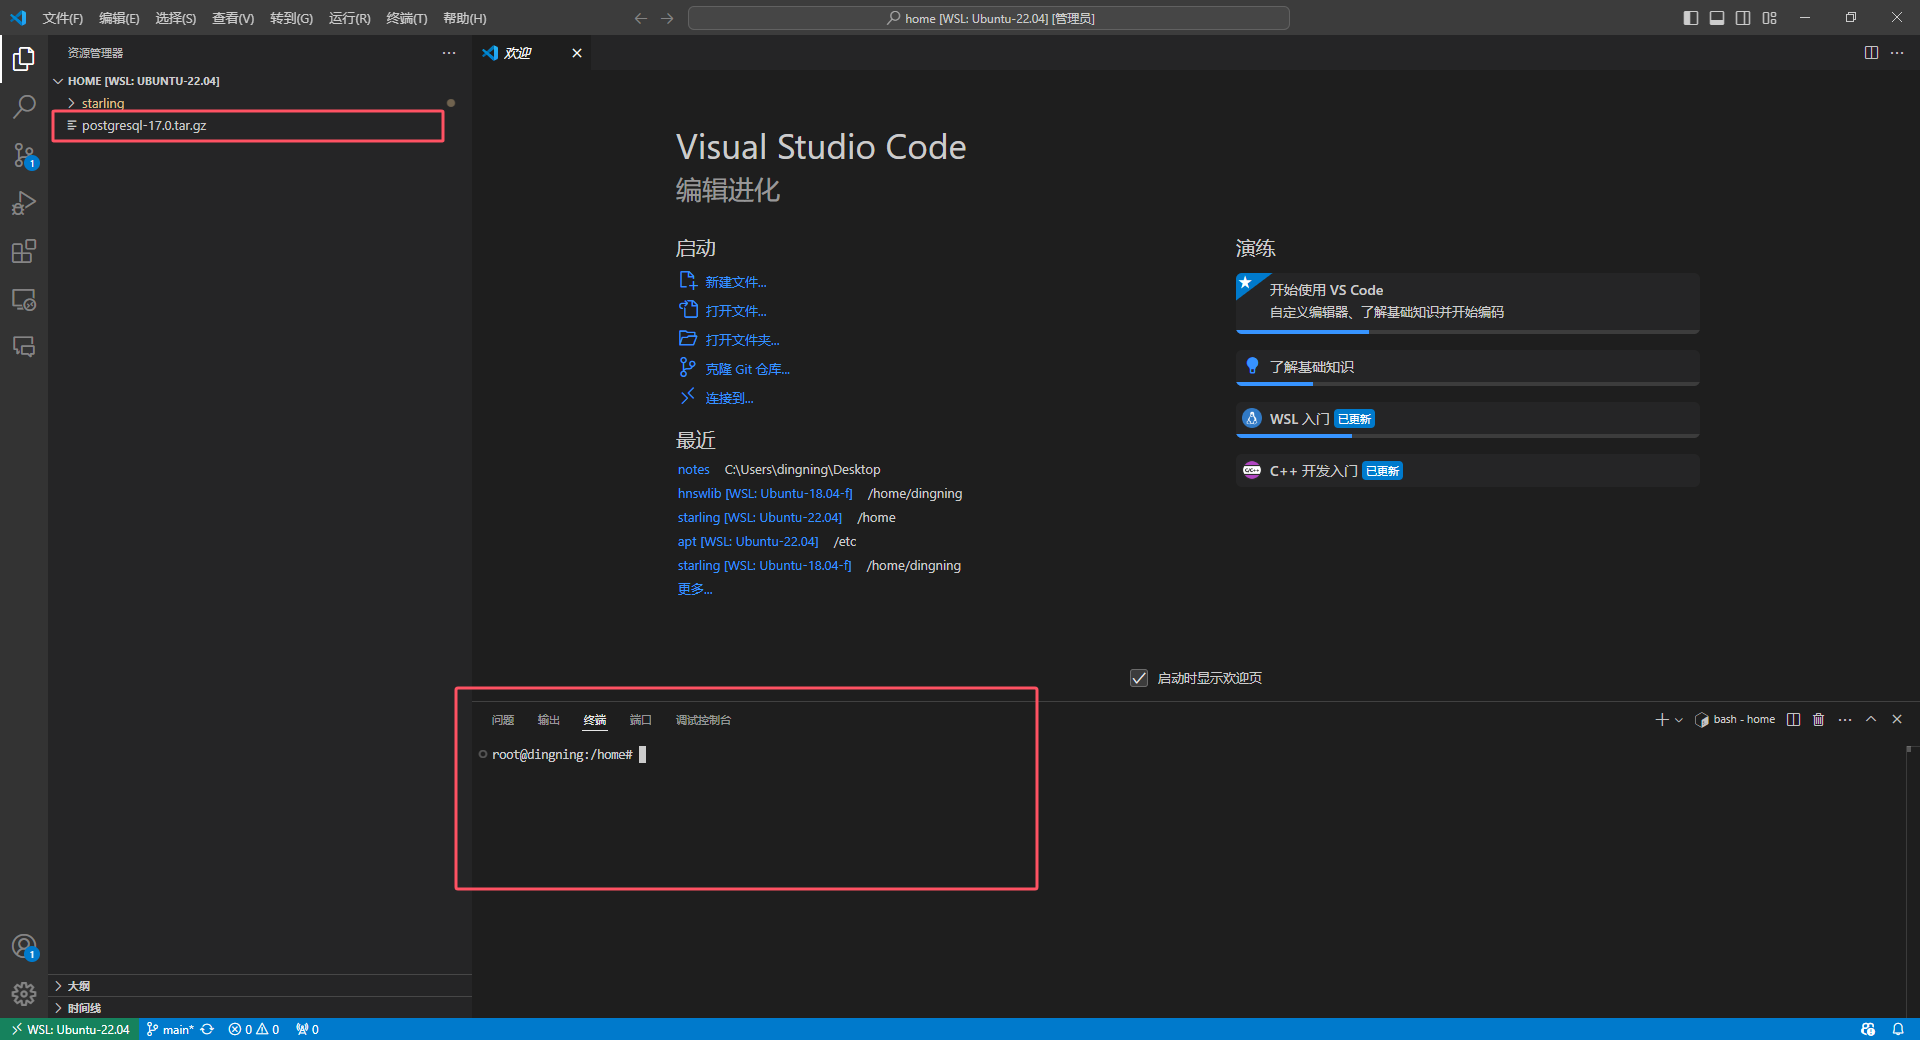Open the Search view icon
The image size is (1920, 1040).
[24, 107]
